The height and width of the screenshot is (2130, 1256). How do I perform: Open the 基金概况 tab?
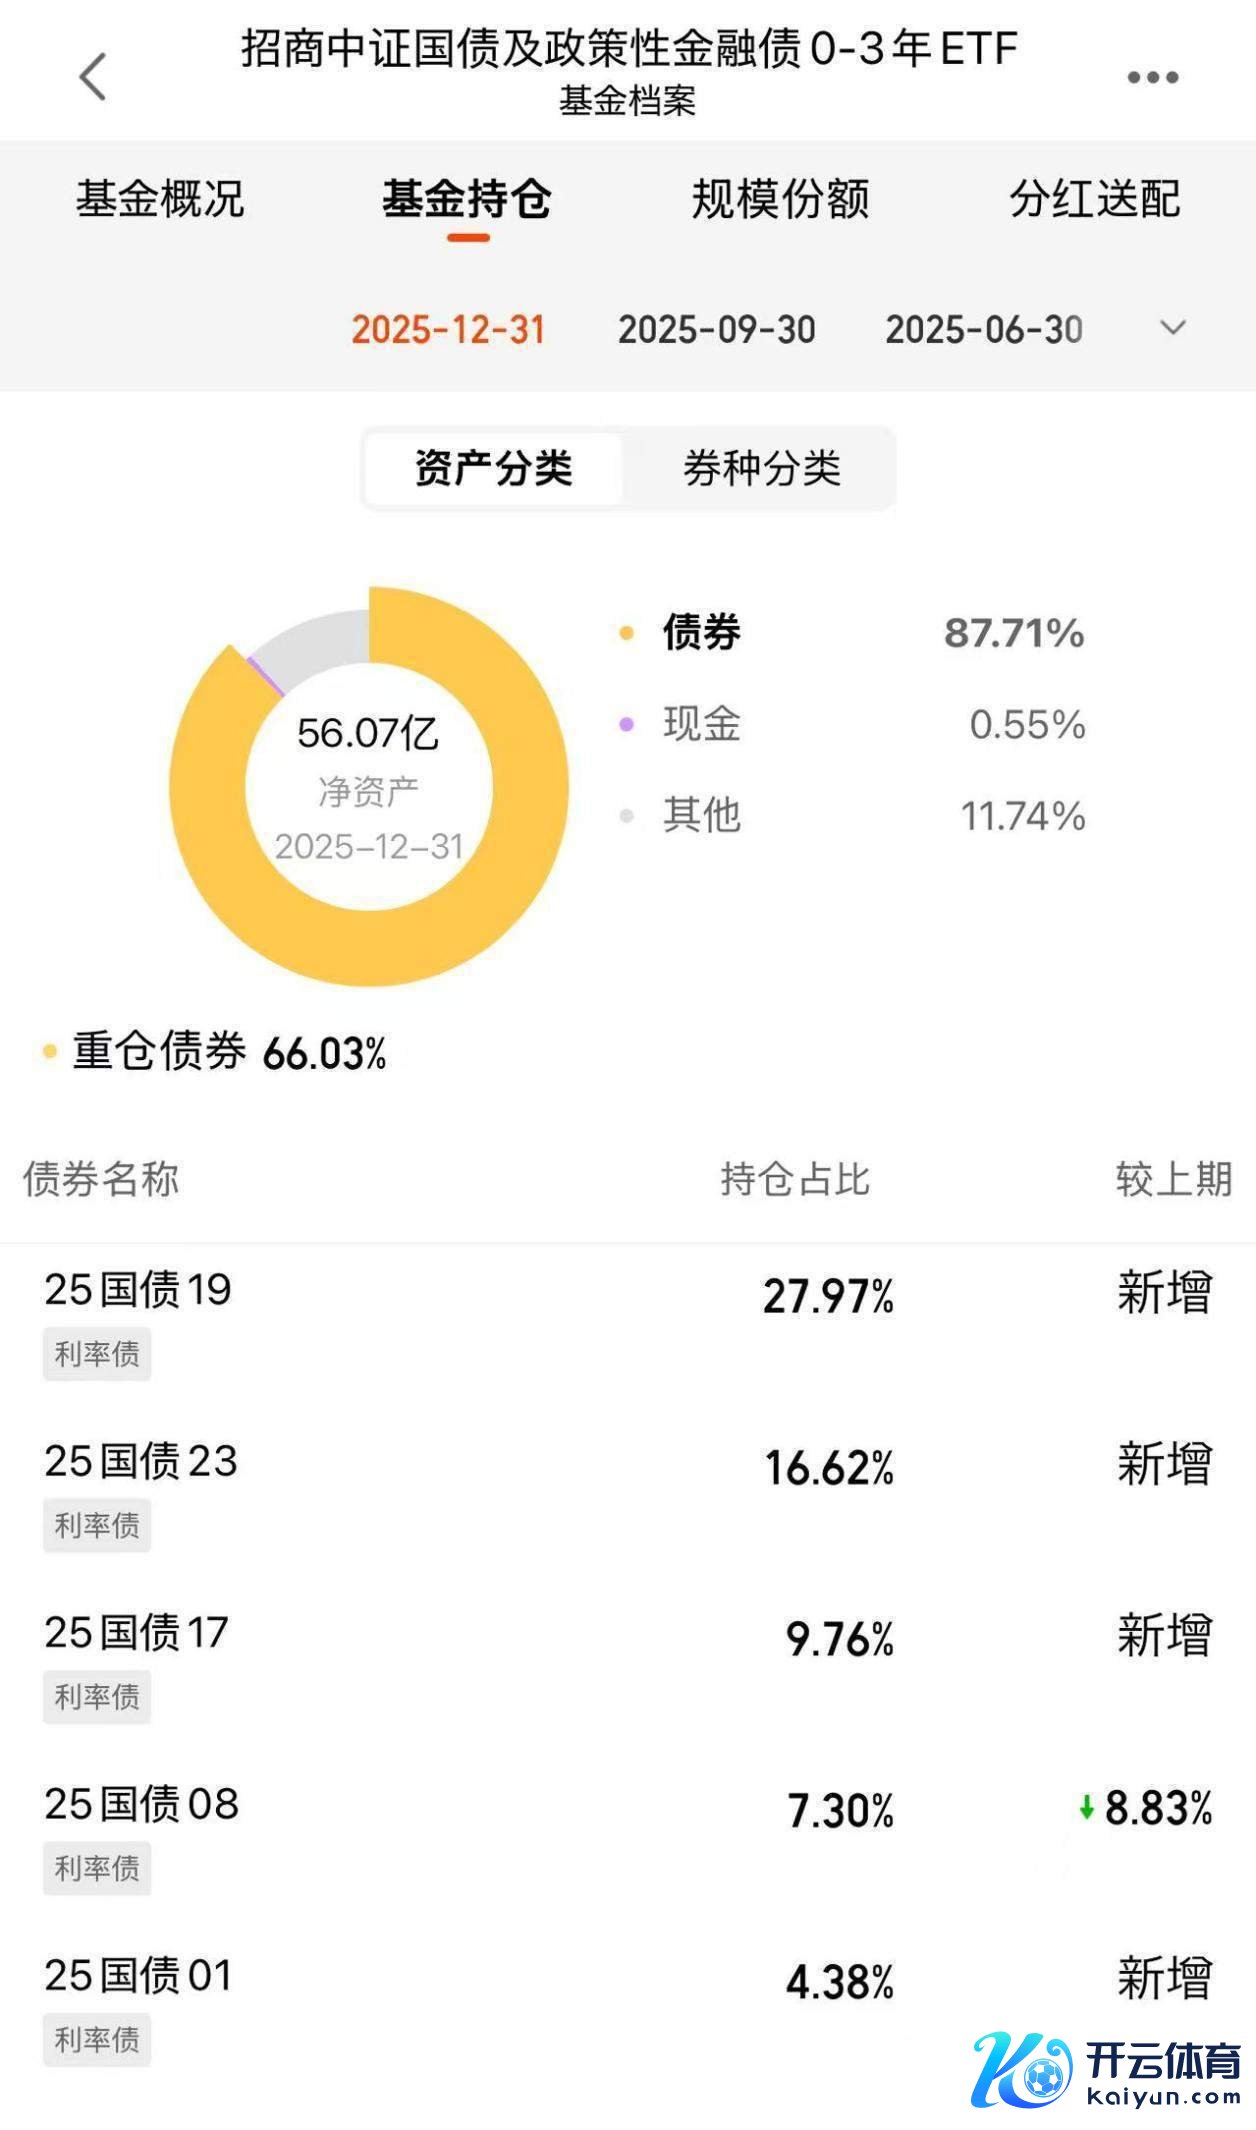160,199
